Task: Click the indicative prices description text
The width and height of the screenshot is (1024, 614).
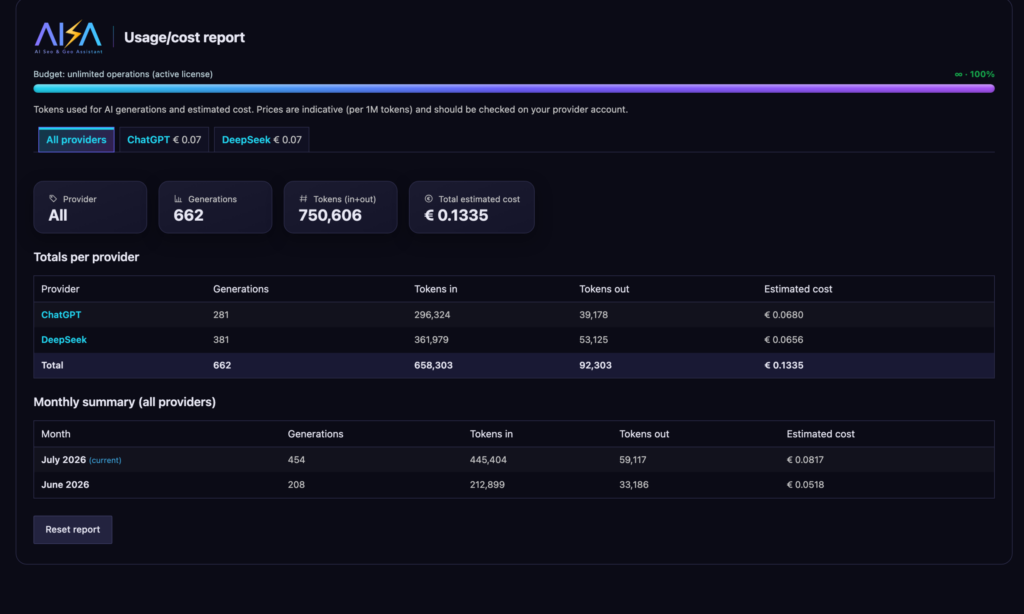Action: [x=330, y=110]
